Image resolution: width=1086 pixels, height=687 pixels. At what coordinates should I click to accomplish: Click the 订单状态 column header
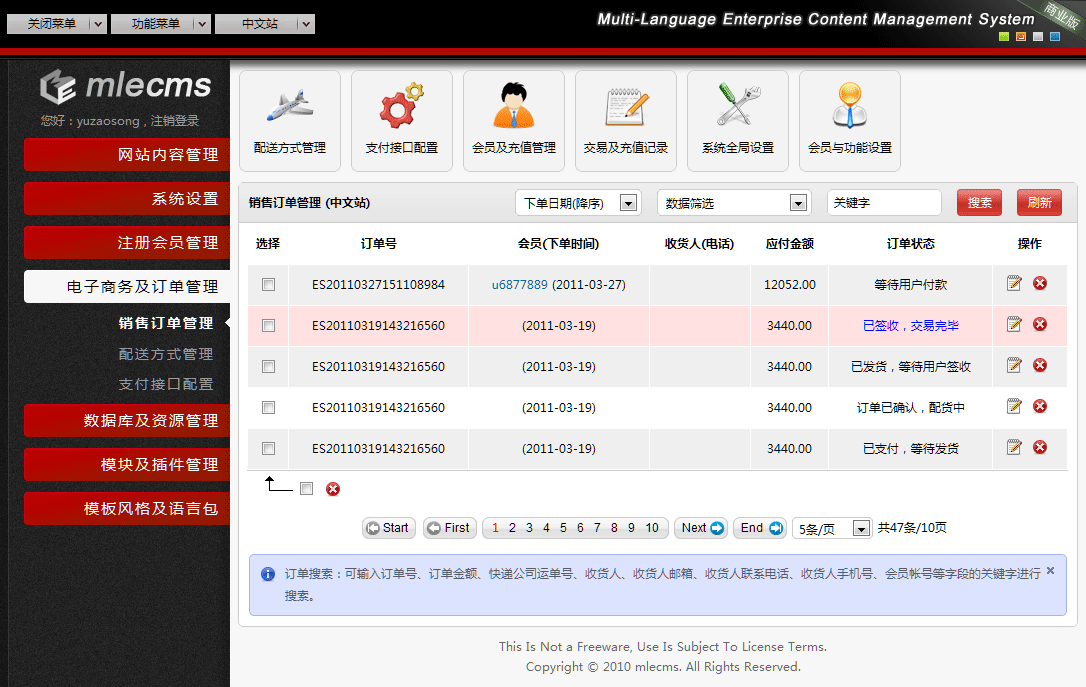(x=911, y=244)
